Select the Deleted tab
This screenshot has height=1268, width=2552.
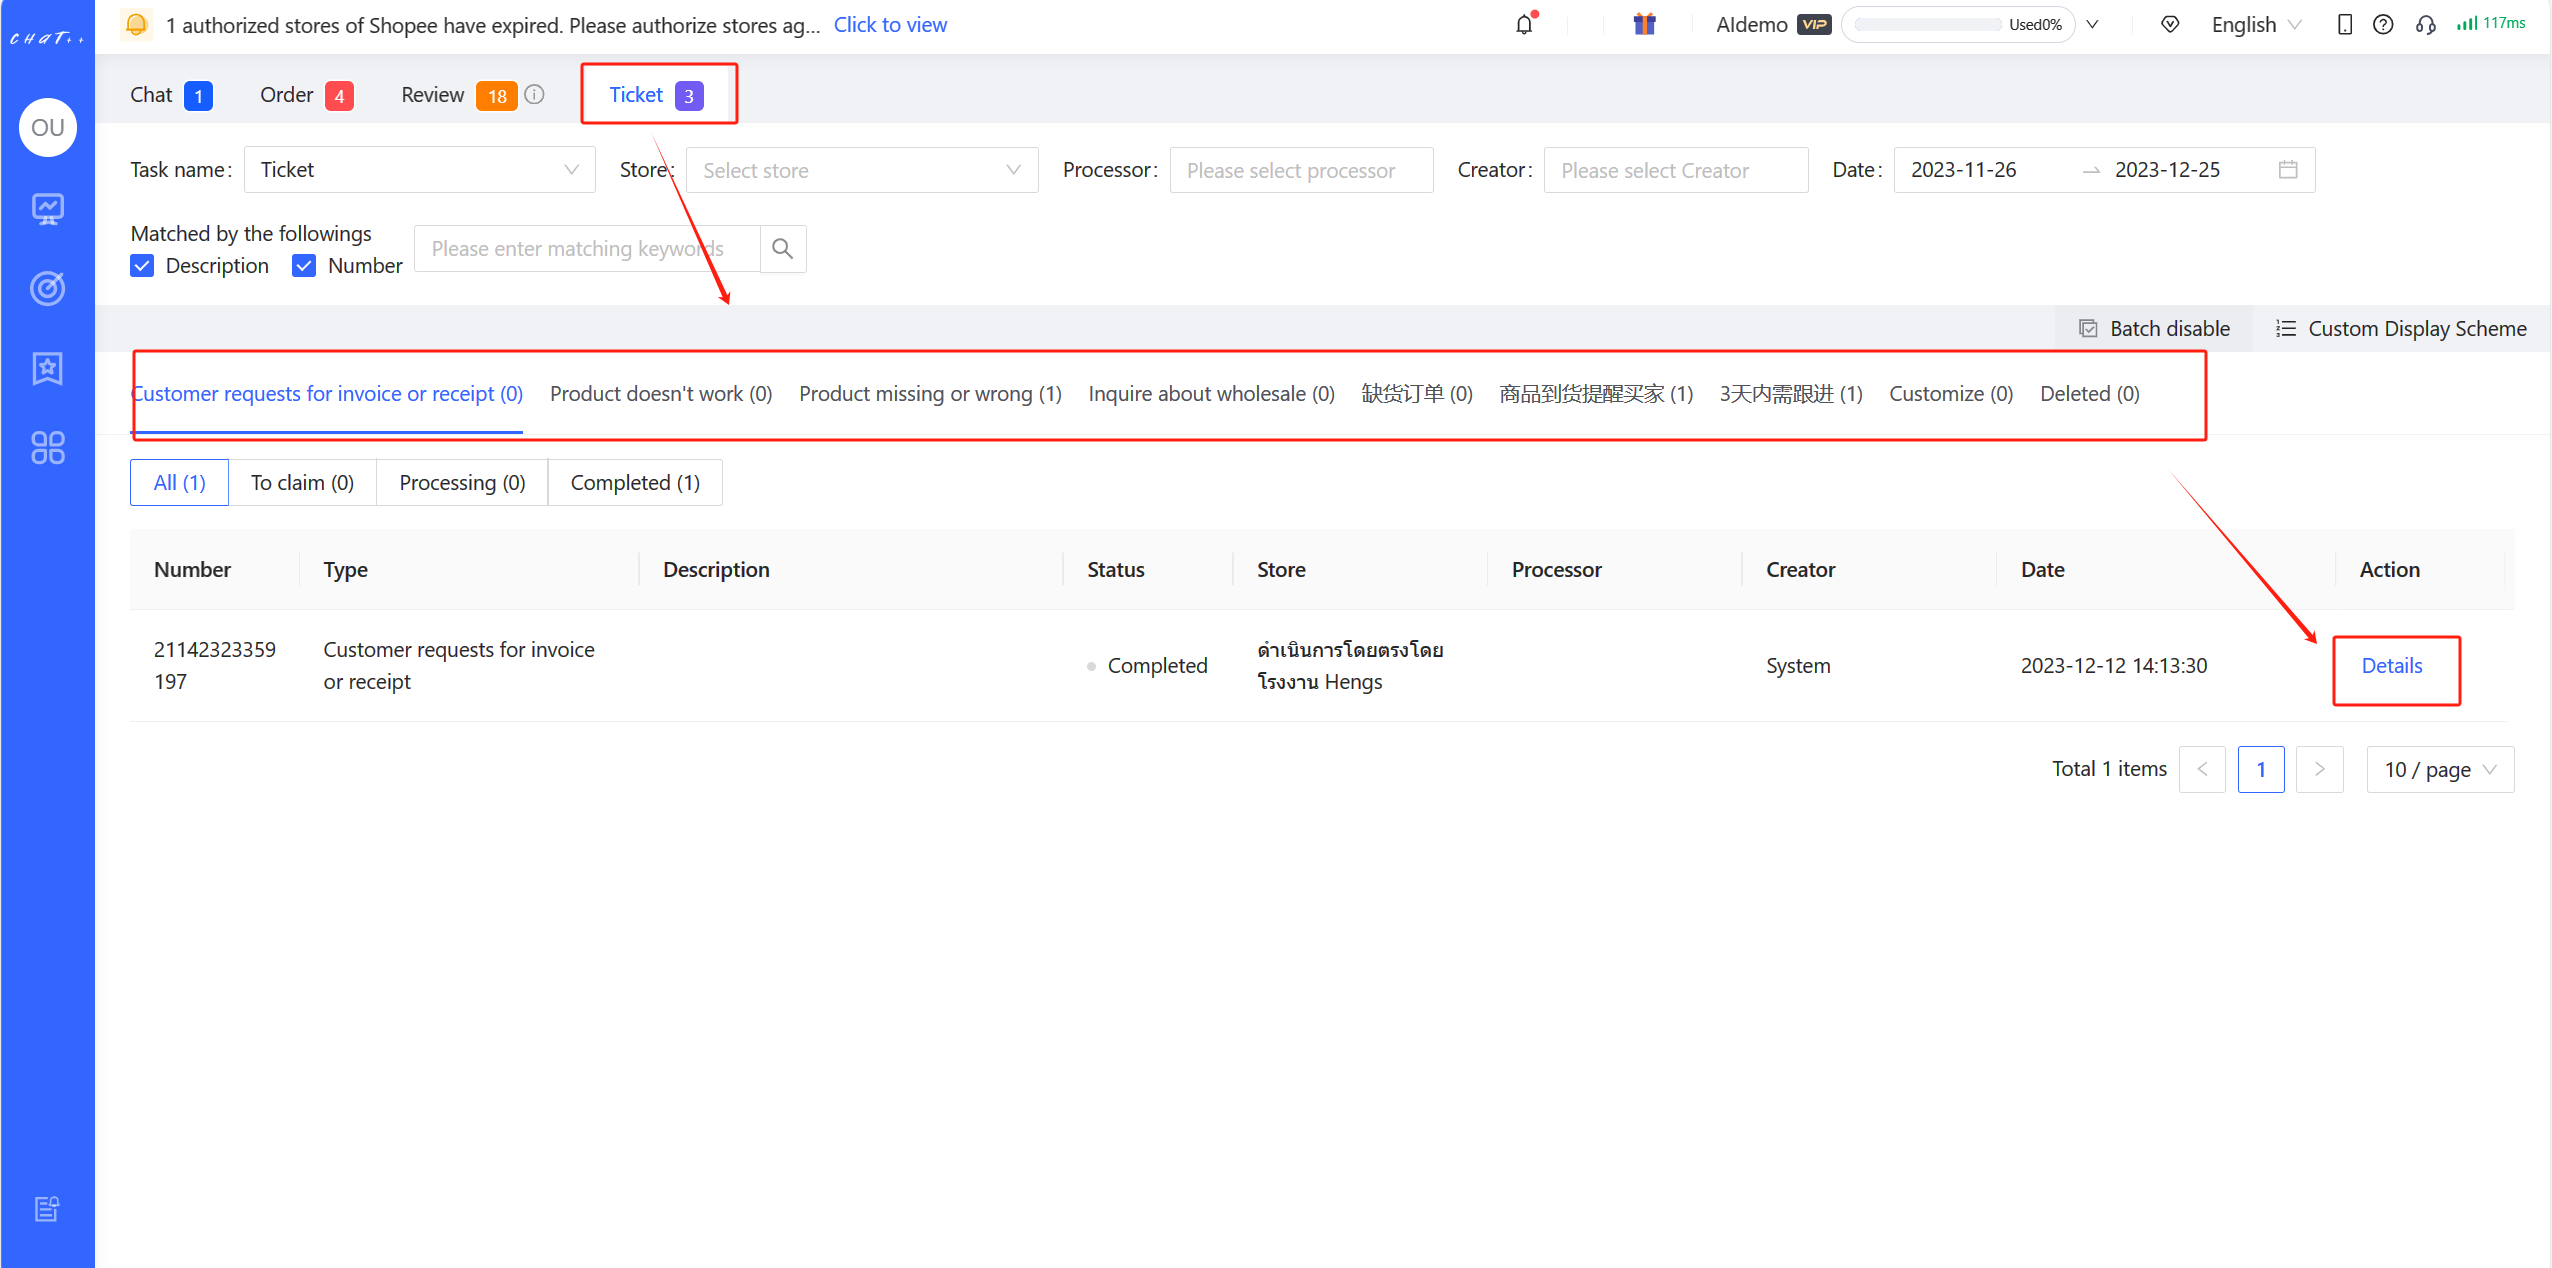click(2090, 394)
